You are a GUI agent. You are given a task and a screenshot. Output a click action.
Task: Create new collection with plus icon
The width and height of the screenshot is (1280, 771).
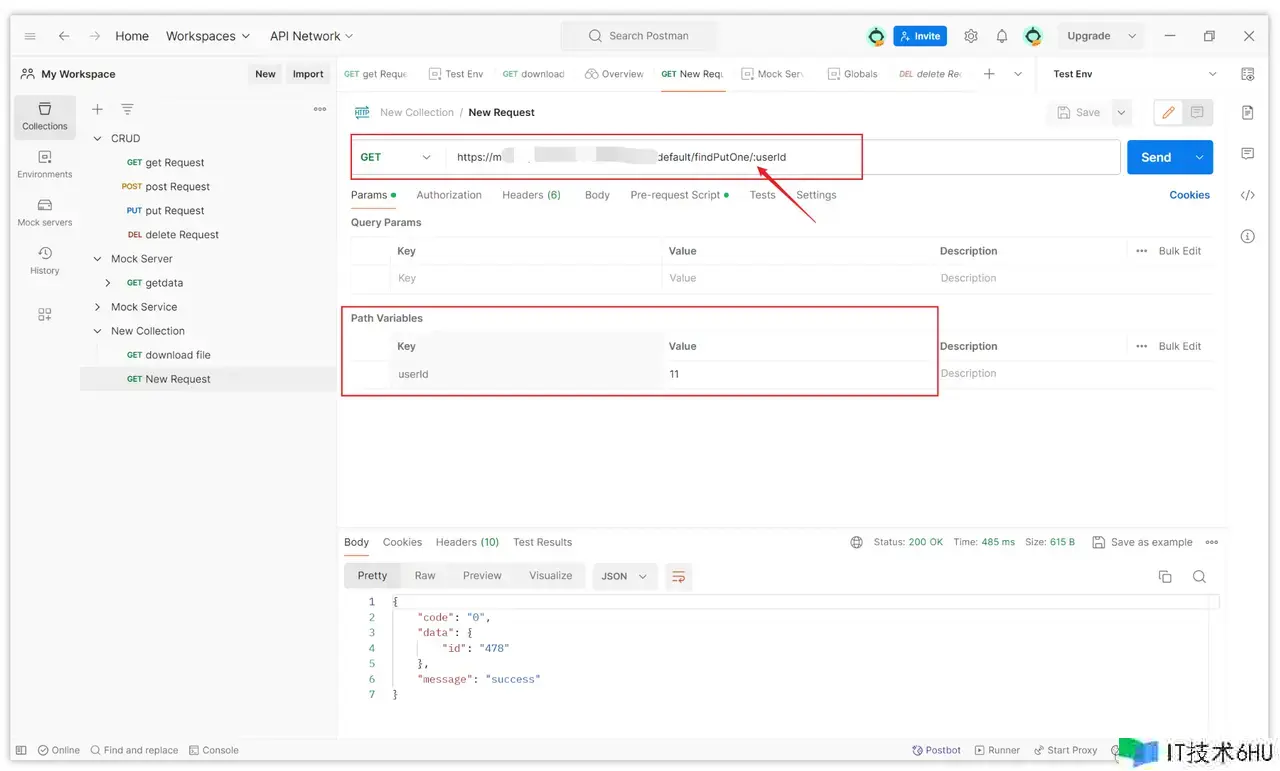coord(97,109)
